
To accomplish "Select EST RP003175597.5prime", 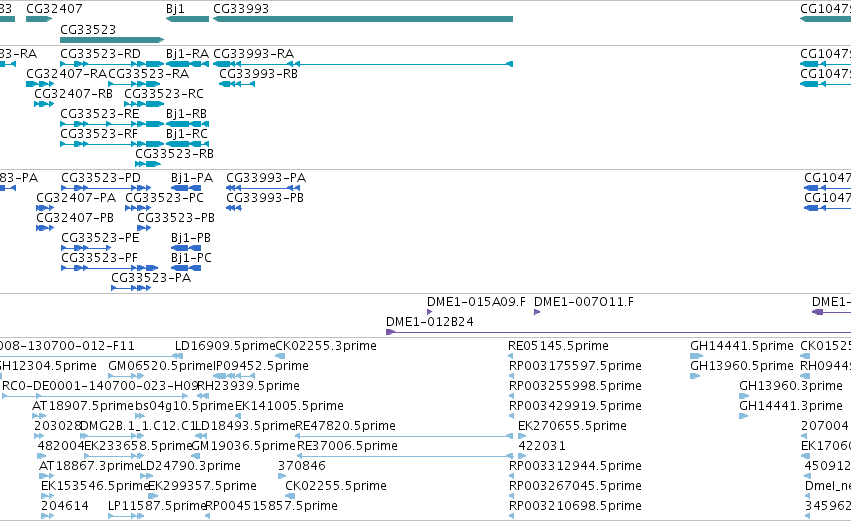I will click(x=511, y=376).
